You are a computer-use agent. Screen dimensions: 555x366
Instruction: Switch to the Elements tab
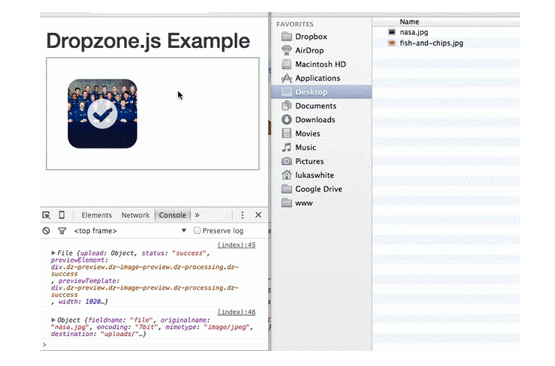point(96,215)
